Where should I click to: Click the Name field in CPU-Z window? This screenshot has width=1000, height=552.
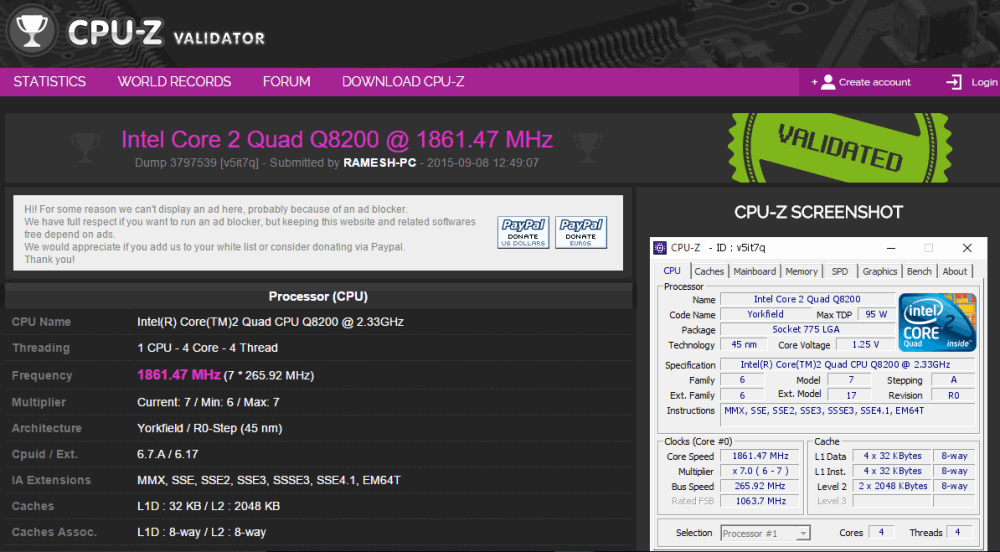(807, 300)
